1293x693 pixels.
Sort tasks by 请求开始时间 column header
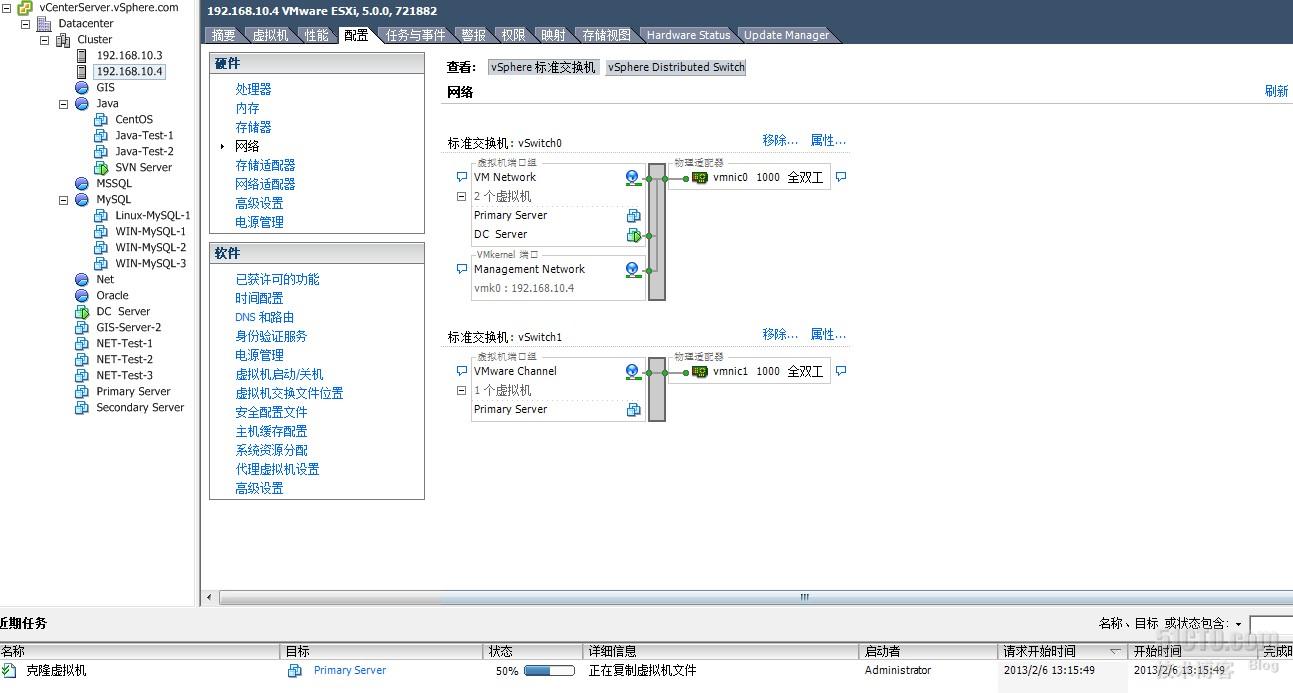1063,651
